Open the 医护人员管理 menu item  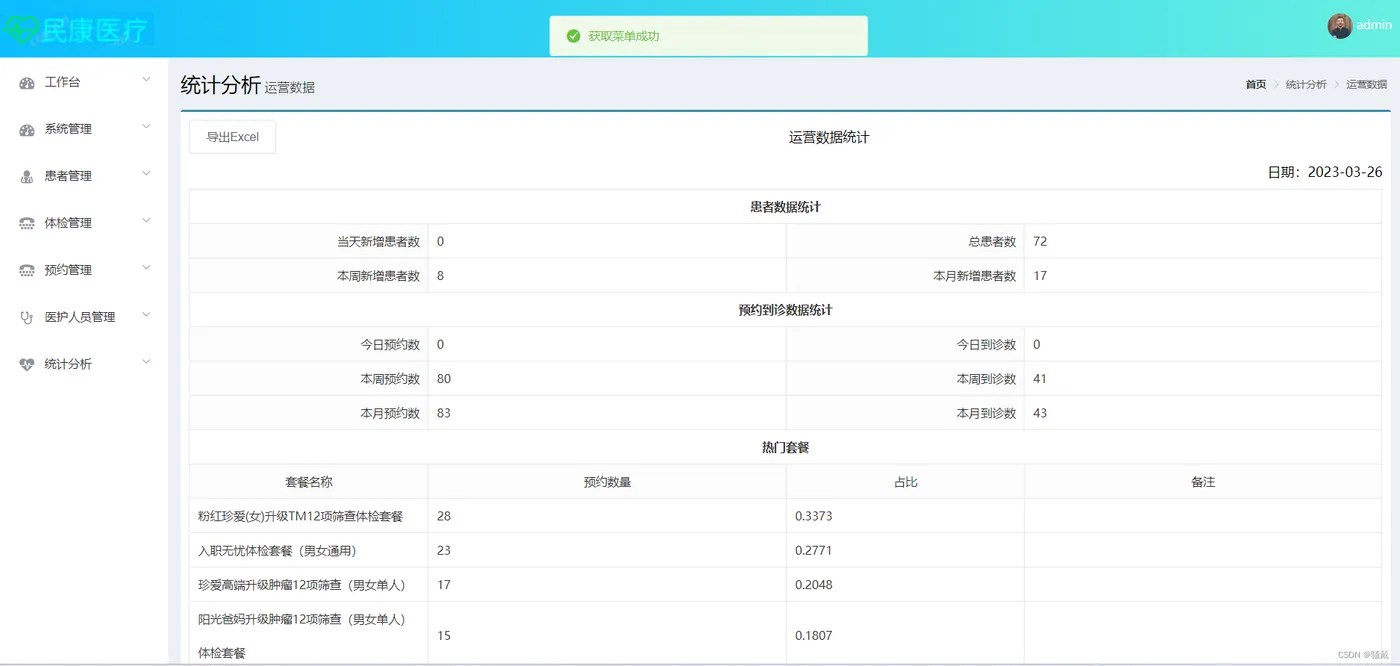pyautogui.click(x=84, y=317)
